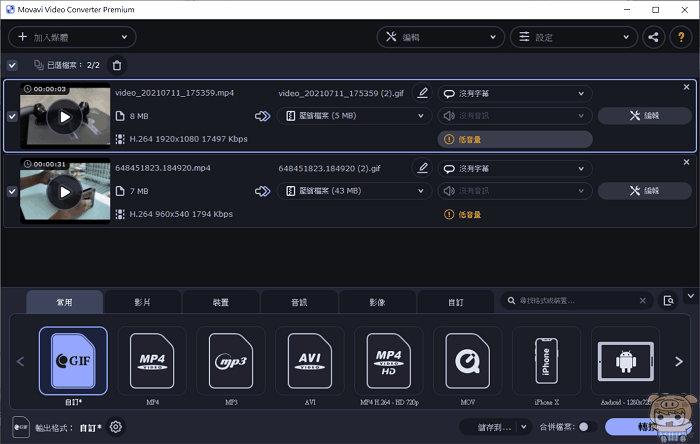Open the share menu icon
Image resolution: width=700 pixels, height=444 pixels.
pyautogui.click(x=654, y=37)
